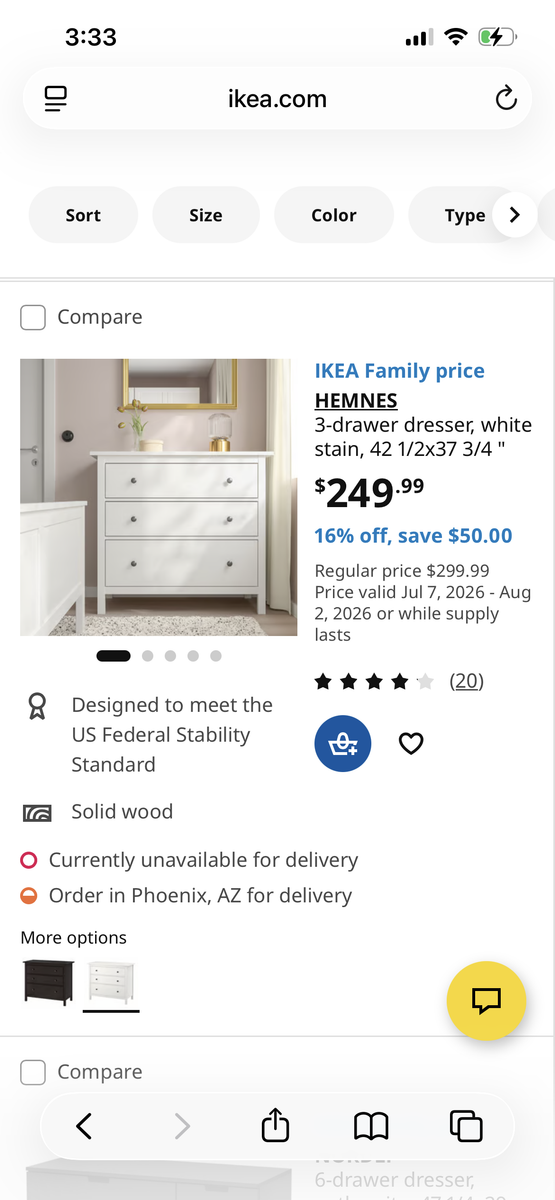The height and width of the screenshot is (1200, 555).
Task: Open the HEMNES product link
Action: click(356, 401)
